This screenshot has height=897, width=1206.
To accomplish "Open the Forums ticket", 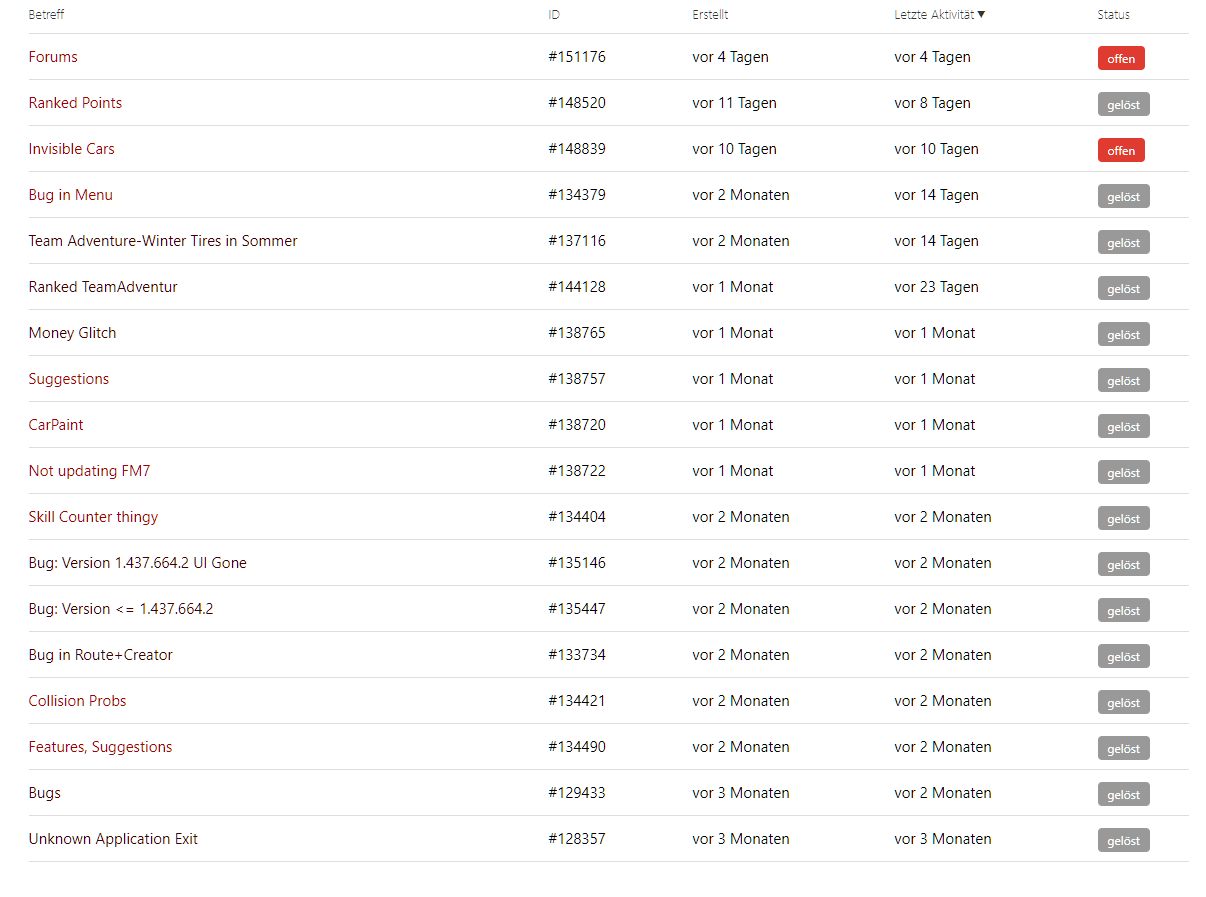I will point(53,57).
